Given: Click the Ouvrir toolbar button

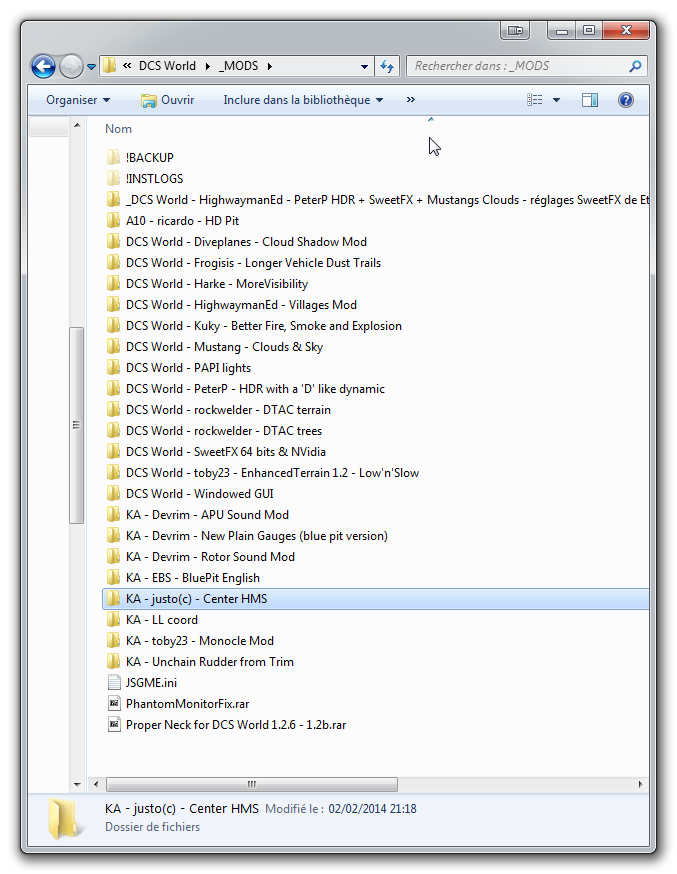Looking at the screenshot, I should click(167, 100).
